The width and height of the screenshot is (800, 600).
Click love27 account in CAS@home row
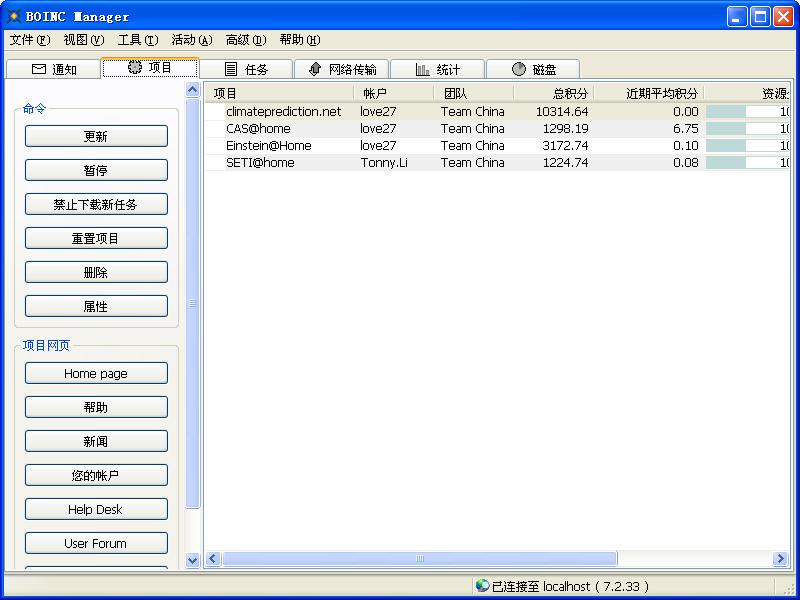click(x=378, y=129)
